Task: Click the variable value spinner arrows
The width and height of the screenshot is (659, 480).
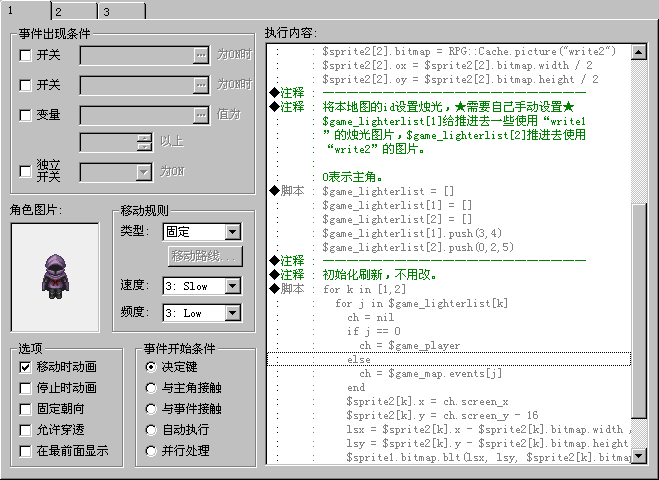Action: coord(144,142)
